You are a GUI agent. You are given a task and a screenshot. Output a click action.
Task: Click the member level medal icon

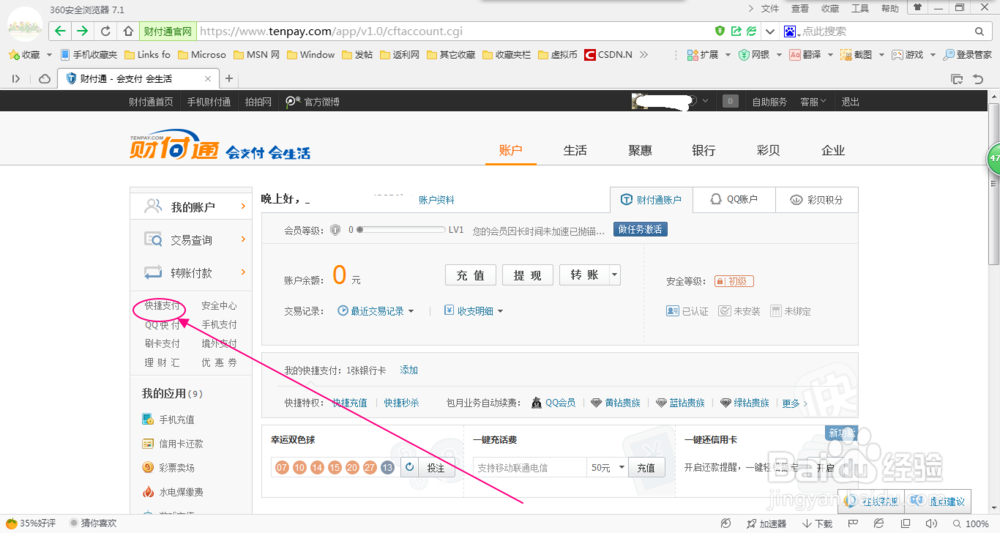tap(335, 230)
